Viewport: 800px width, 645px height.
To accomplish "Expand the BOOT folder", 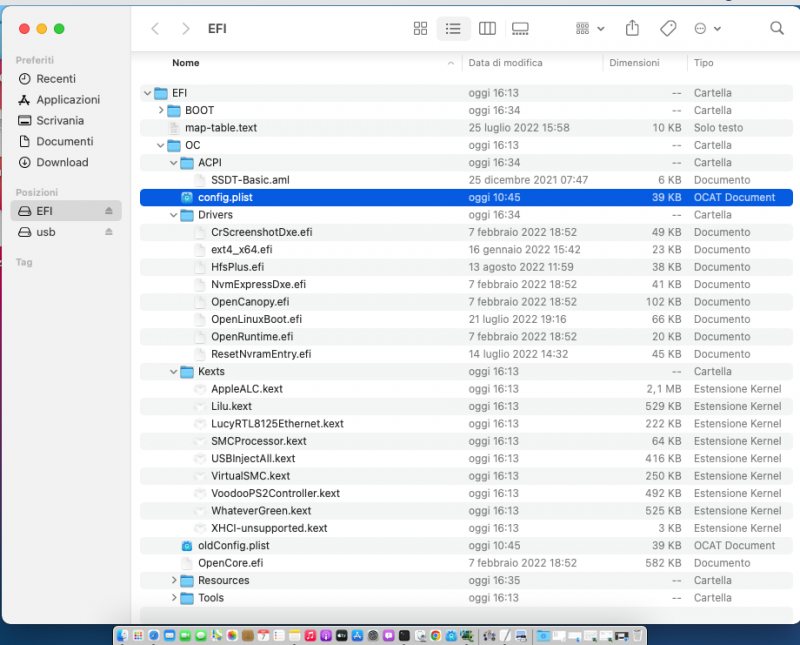I will point(160,110).
